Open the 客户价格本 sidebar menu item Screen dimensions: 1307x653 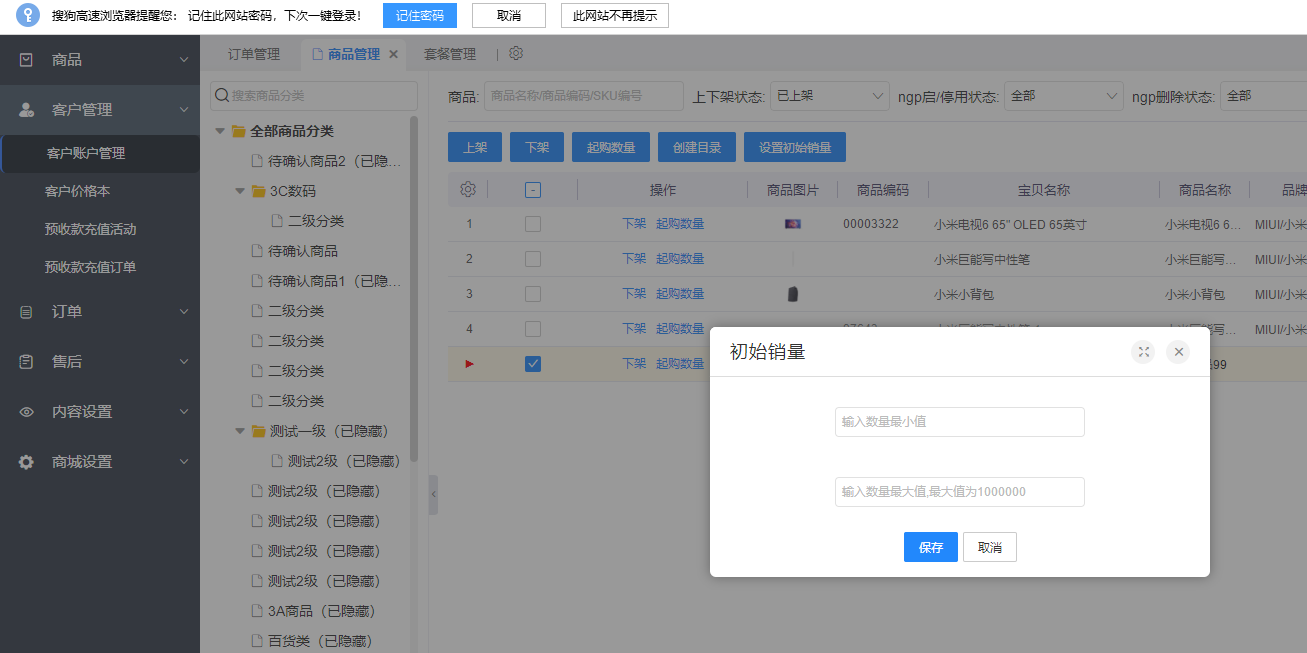click(78, 191)
